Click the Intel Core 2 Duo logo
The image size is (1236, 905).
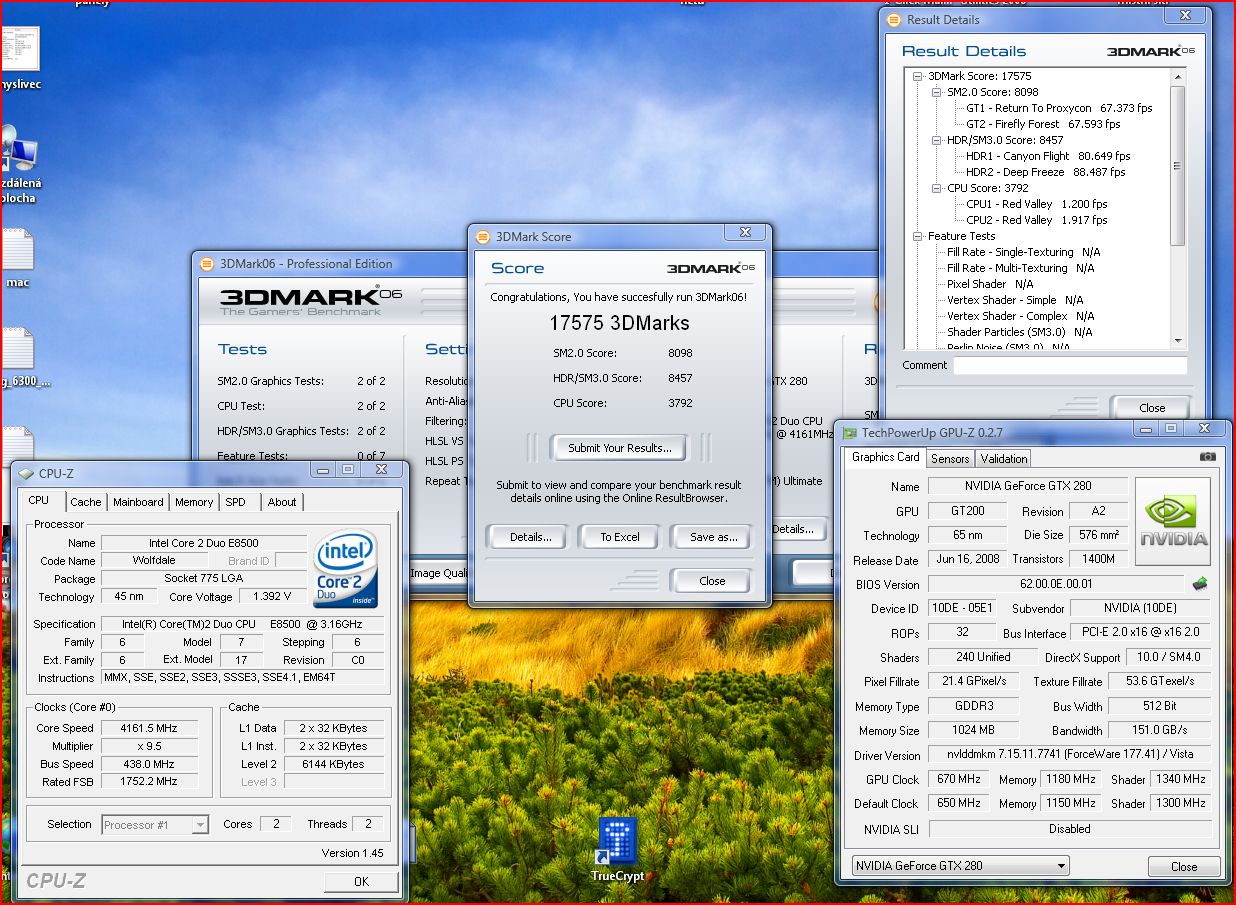click(345, 568)
